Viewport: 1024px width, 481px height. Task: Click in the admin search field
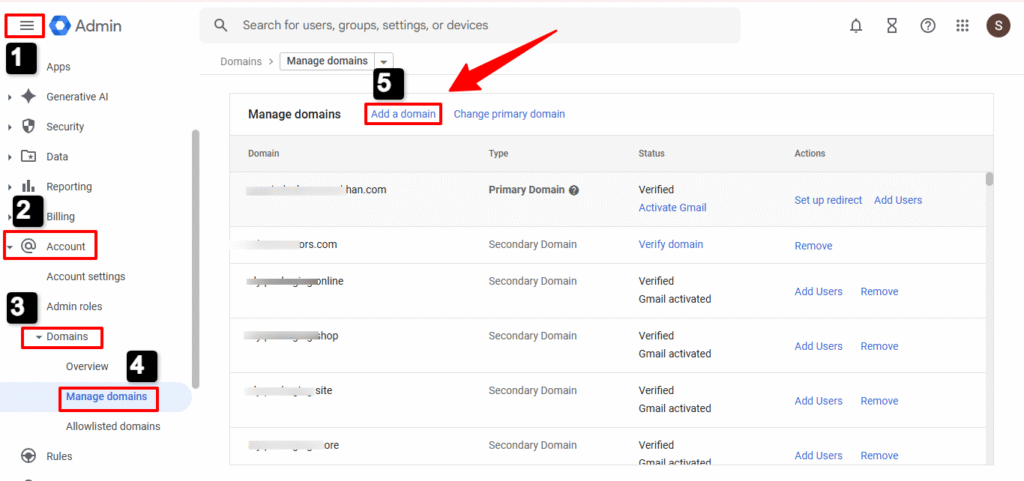click(480, 25)
